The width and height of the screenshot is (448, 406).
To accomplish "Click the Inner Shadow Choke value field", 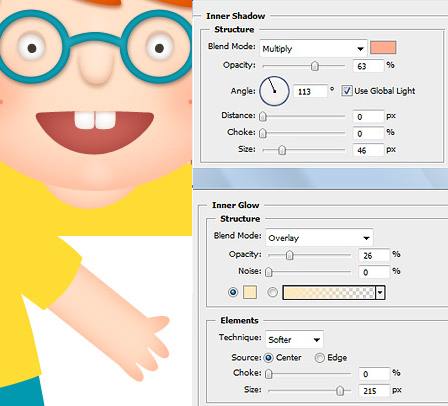I will (x=368, y=133).
